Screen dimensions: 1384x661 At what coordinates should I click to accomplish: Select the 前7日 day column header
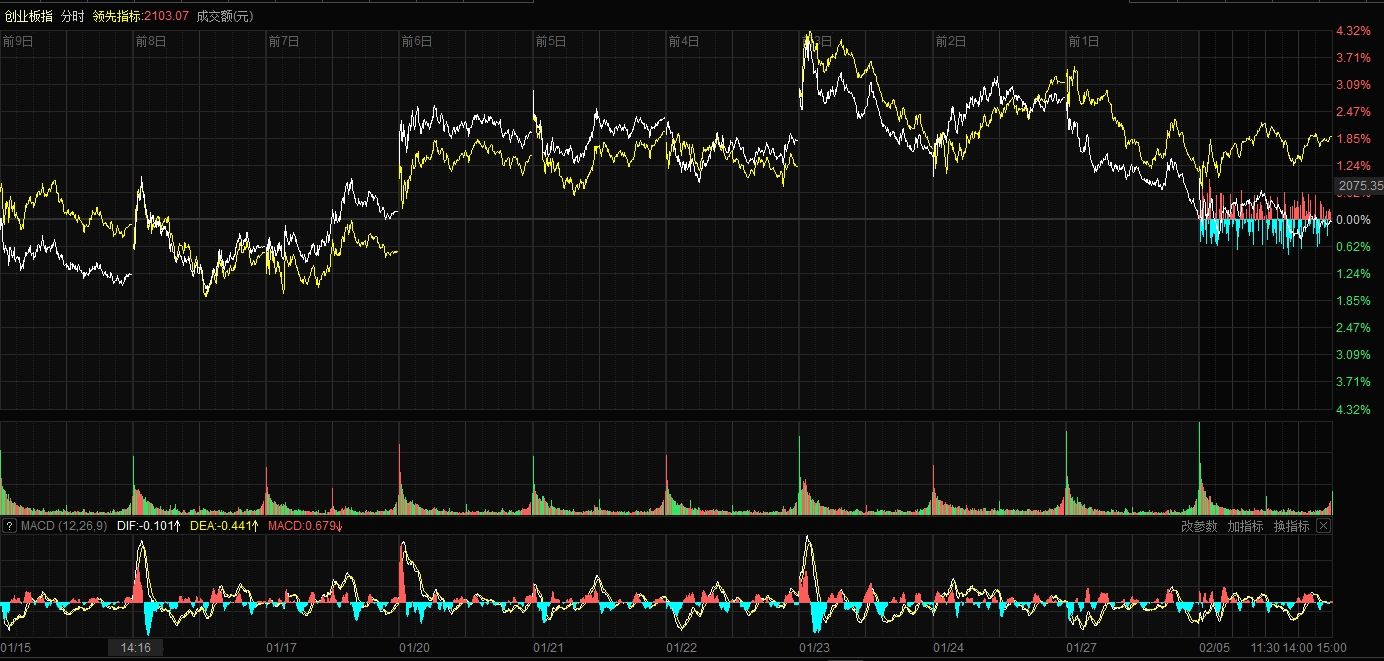tap(284, 41)
